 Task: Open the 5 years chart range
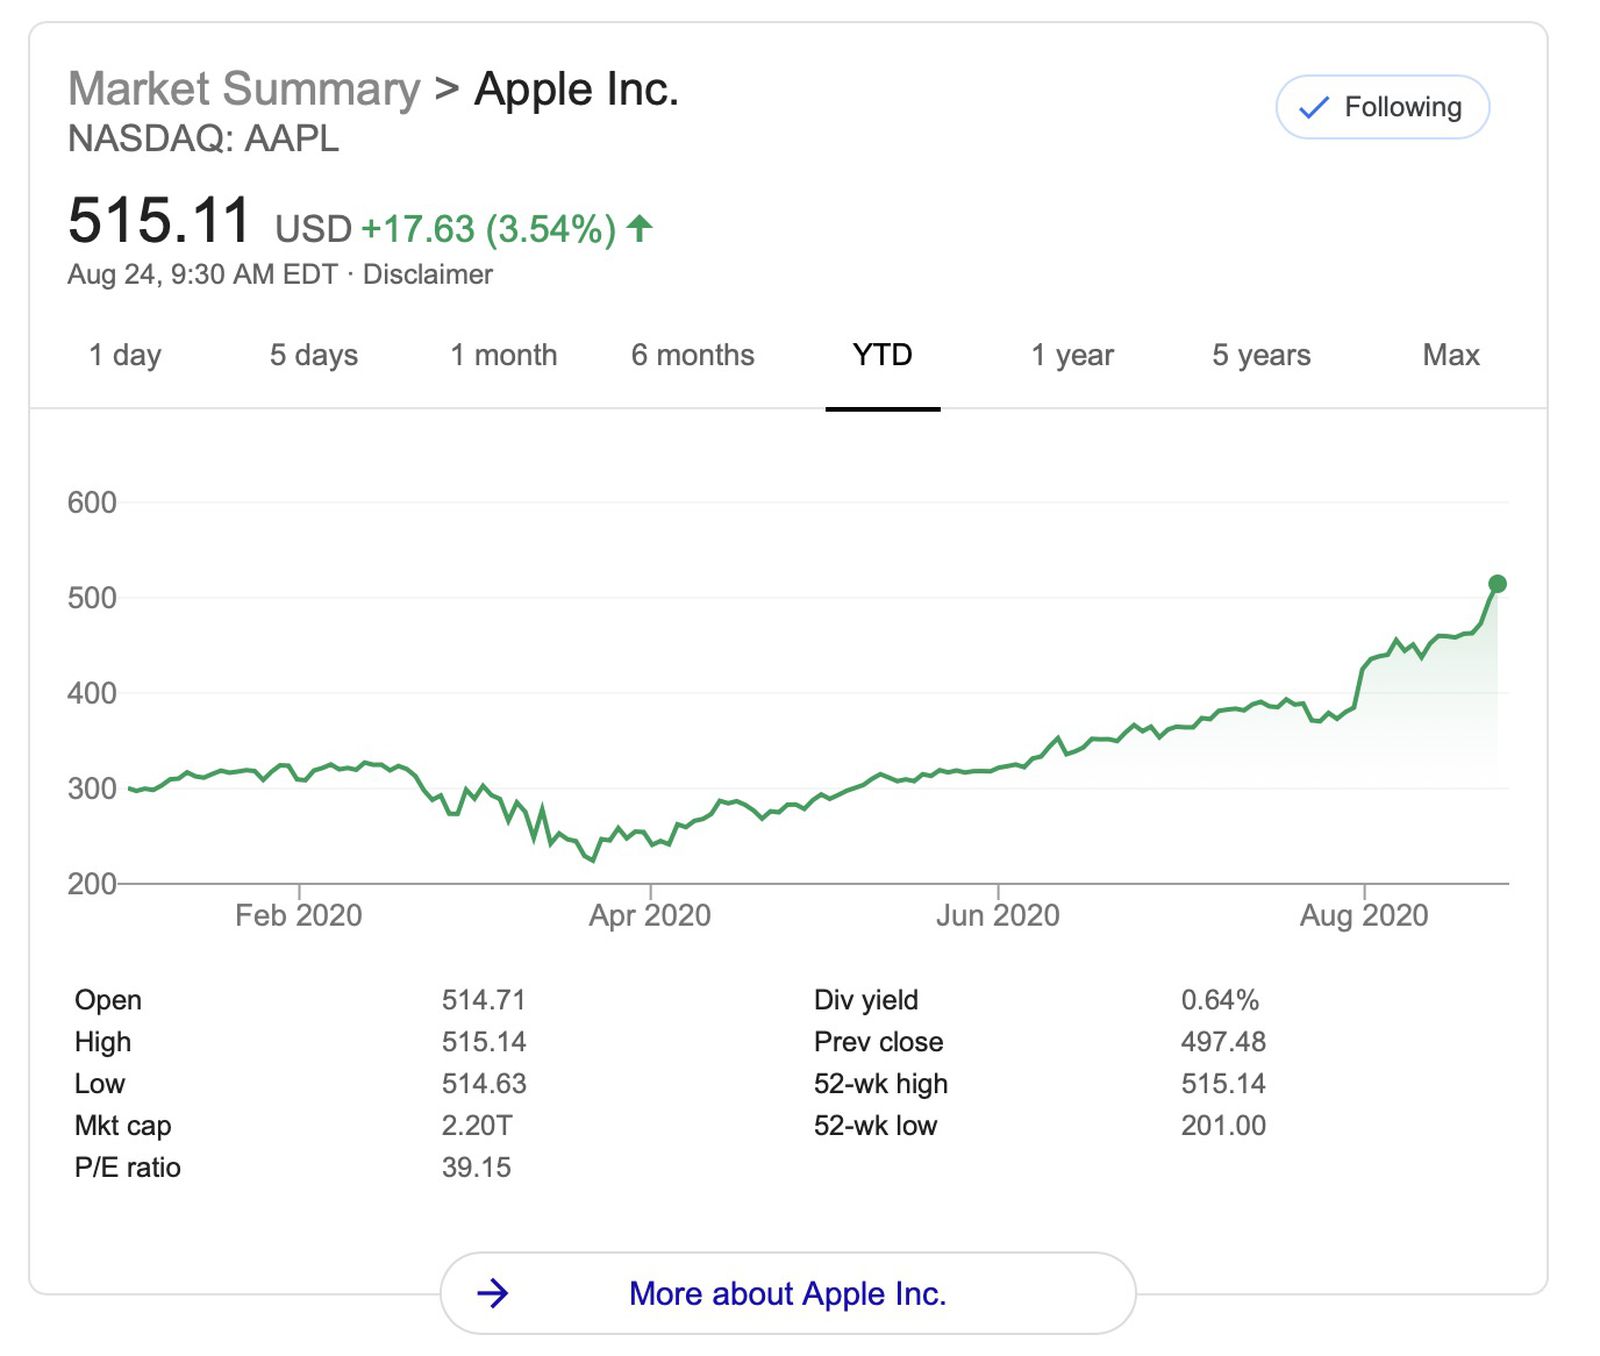pyautogui.click(x=1262, y=354)
